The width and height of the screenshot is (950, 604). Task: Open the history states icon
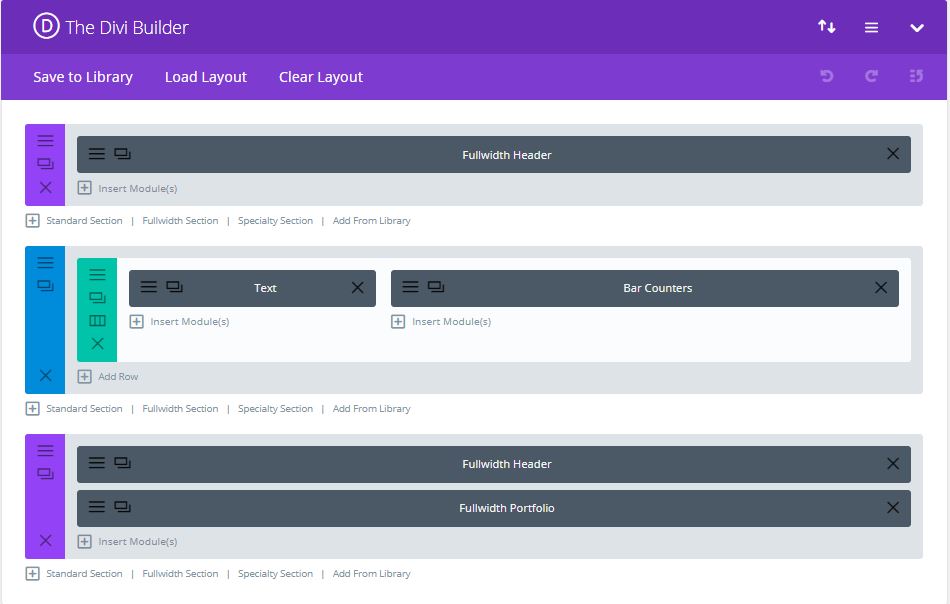[x=916, y=76]
